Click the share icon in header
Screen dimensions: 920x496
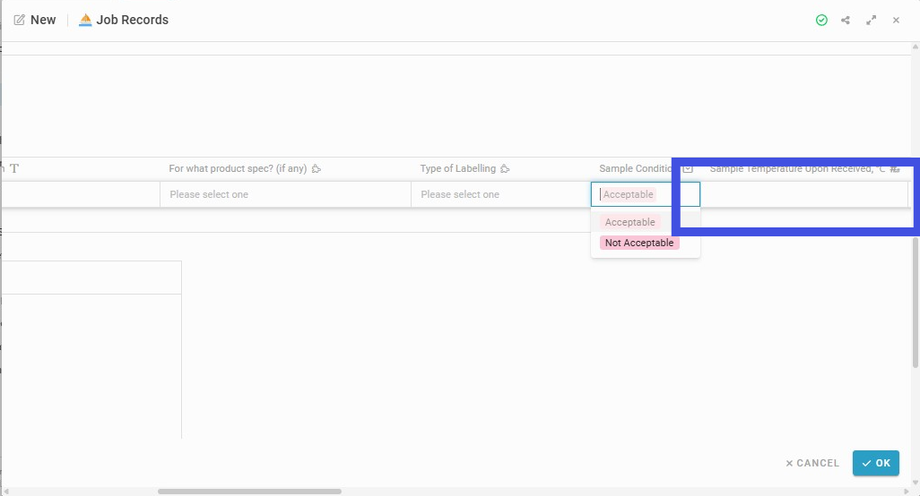[845, 20]
